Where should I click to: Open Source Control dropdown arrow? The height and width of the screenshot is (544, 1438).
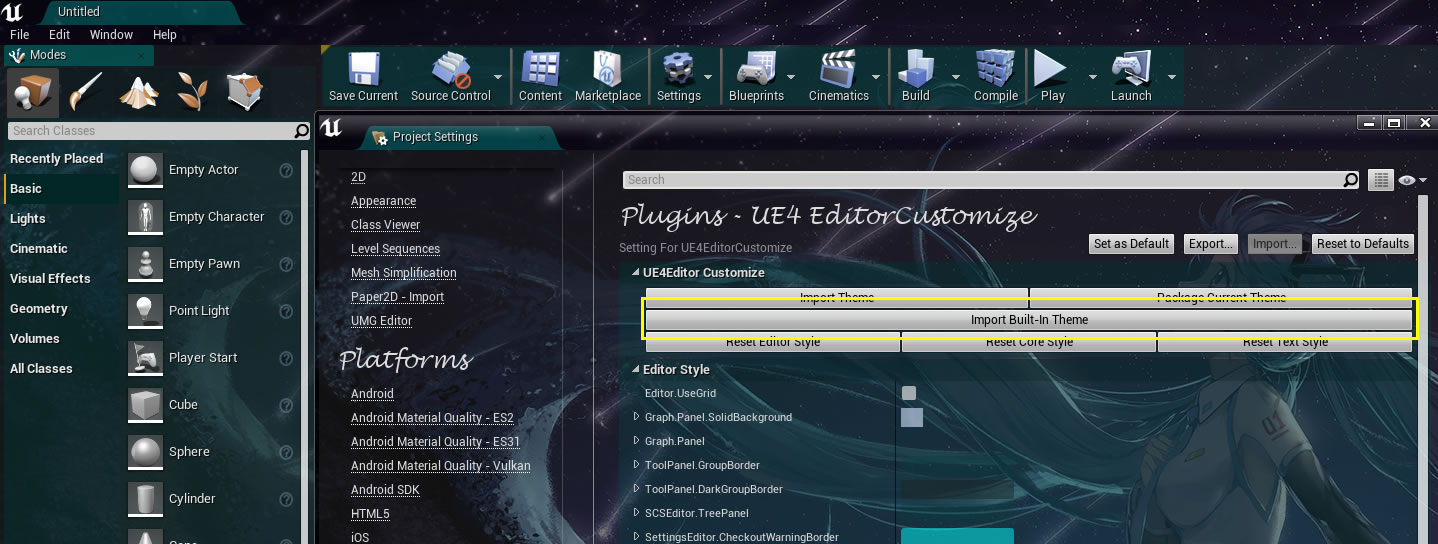pos(498,76)
